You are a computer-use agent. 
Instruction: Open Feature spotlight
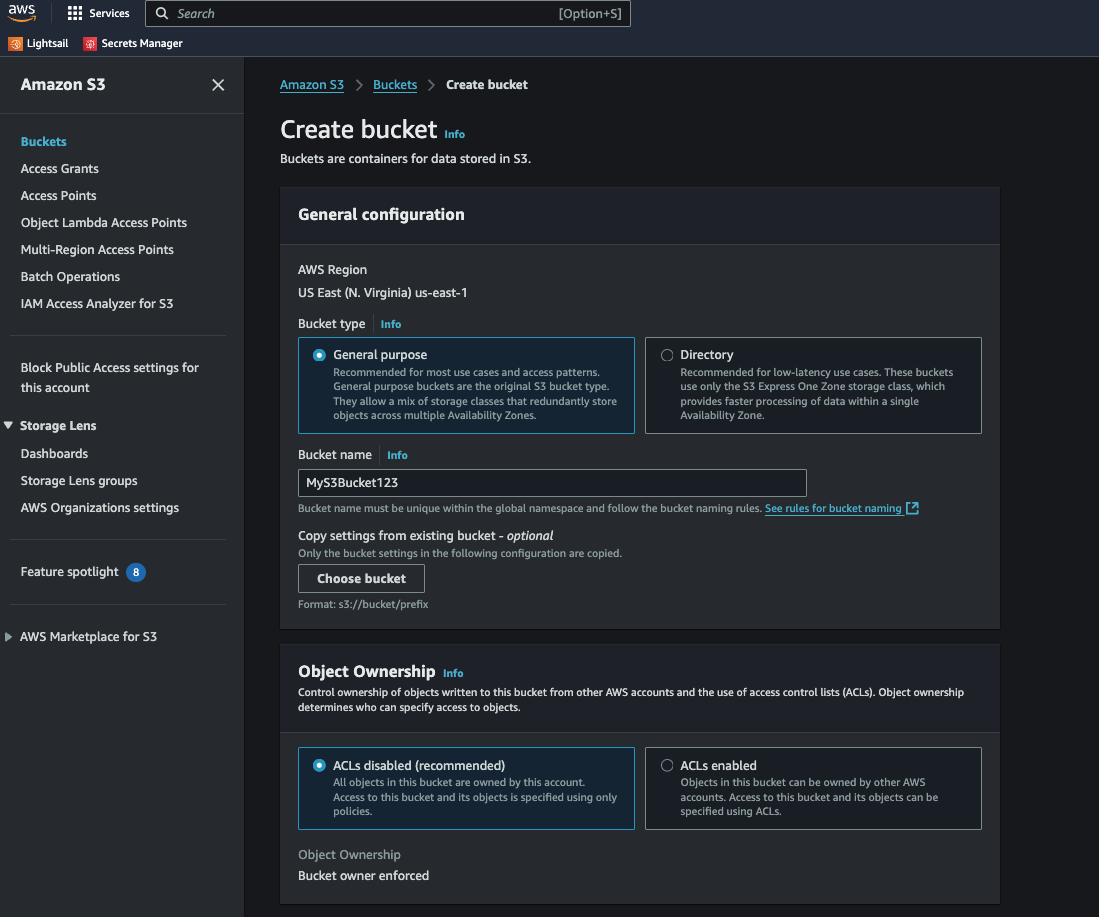pyautogui.click(x=69, y=572)
